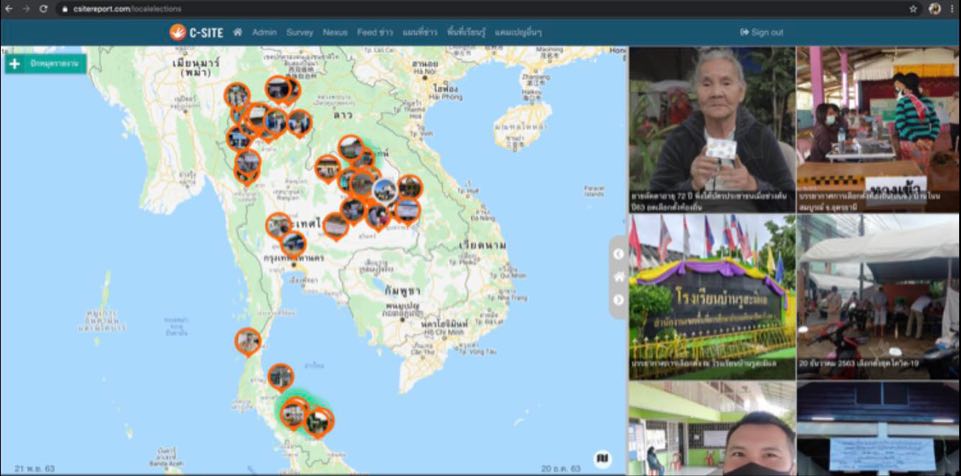961x476 pixels.
Task: Click the marker north-west of the Bangkok marker
Action: click(279, 225)
